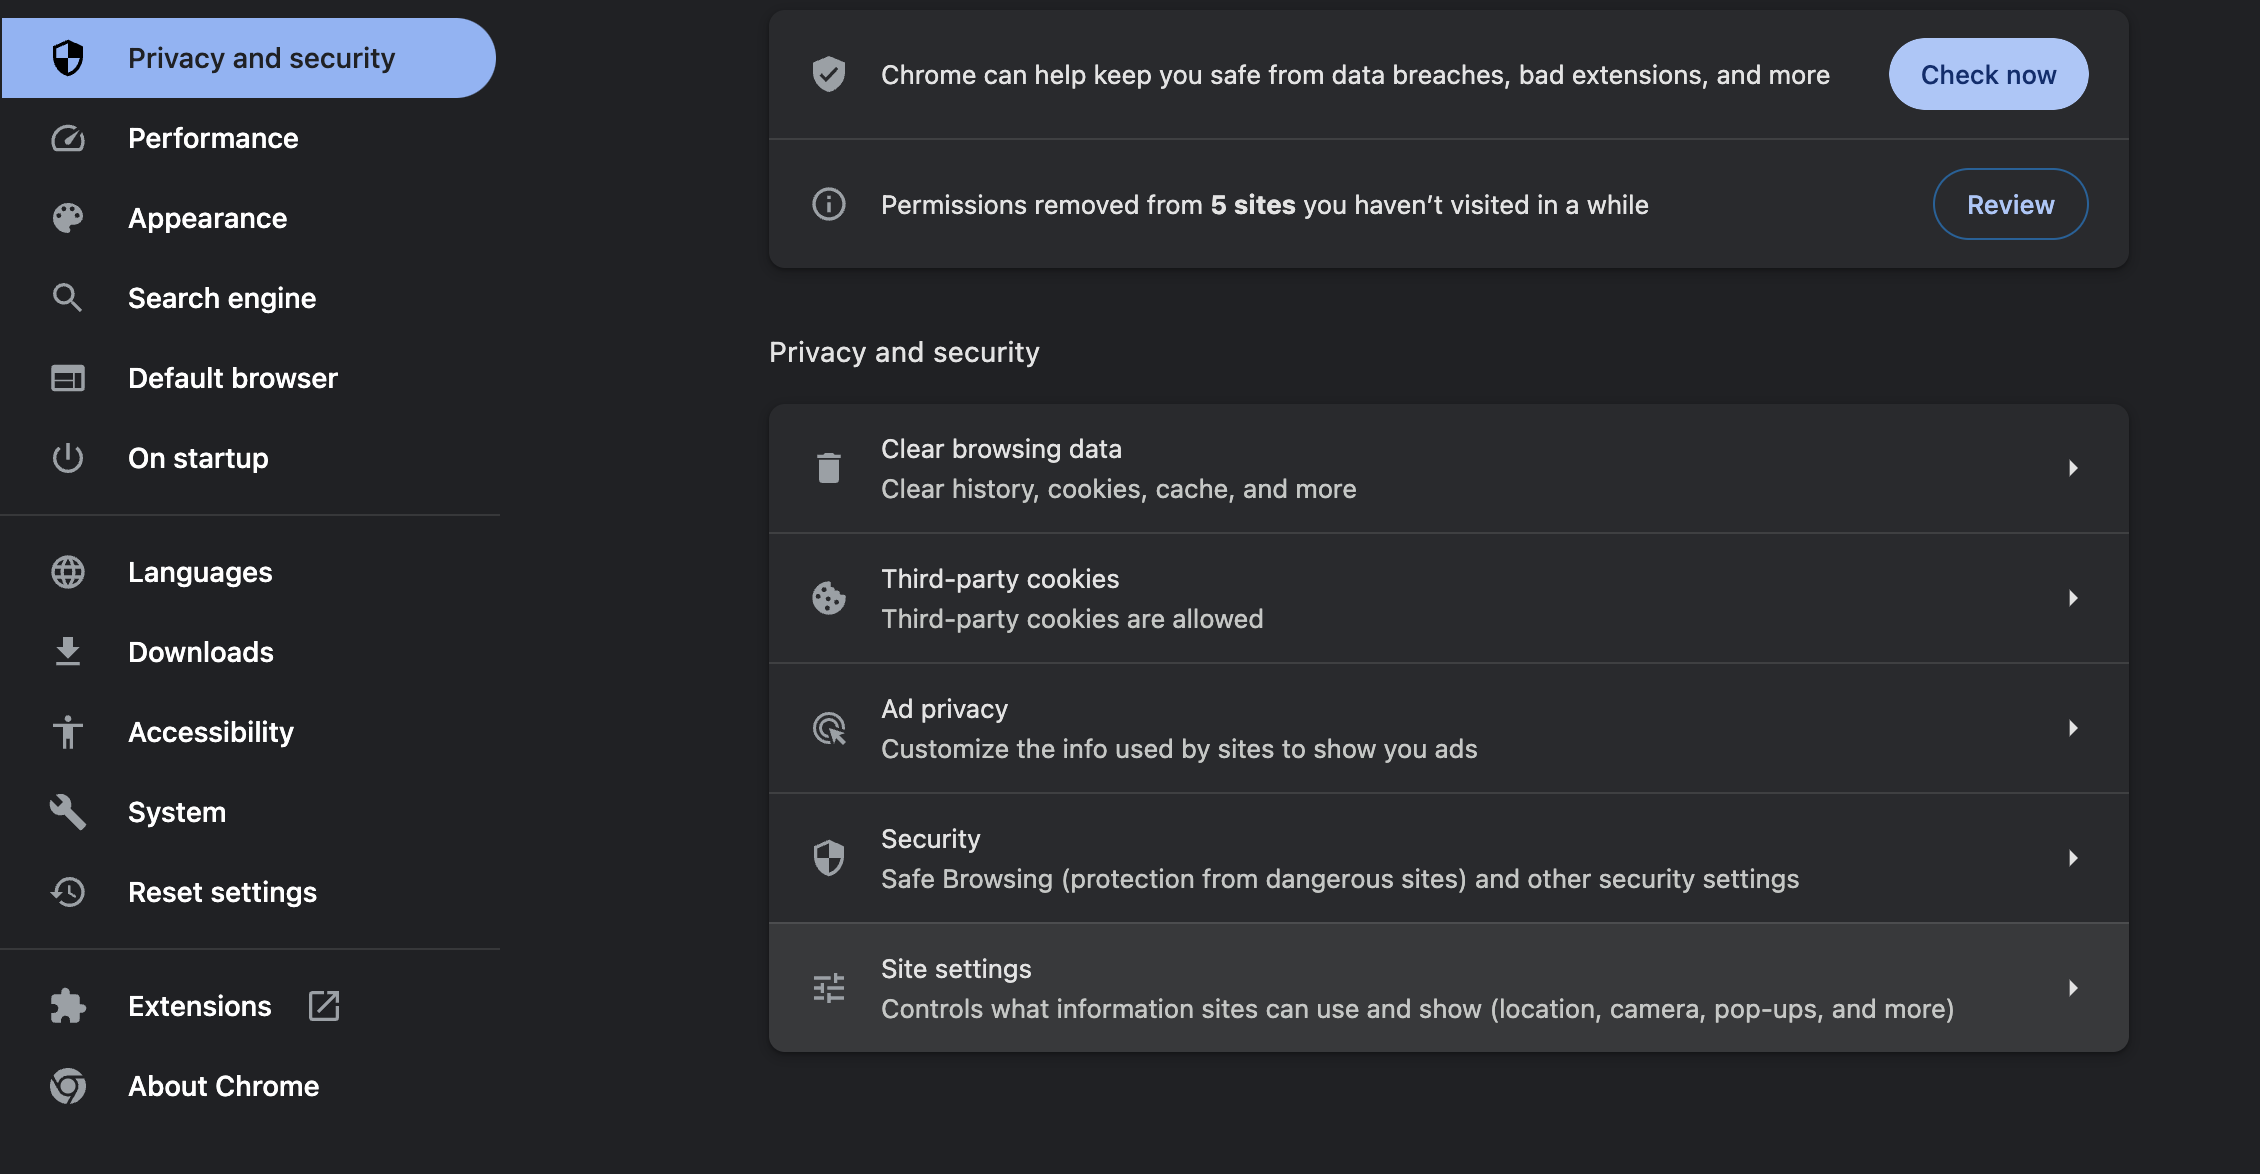Click the Site settings sliders icon
This screenshot has width=2260, height=1174.
point(829,988)
